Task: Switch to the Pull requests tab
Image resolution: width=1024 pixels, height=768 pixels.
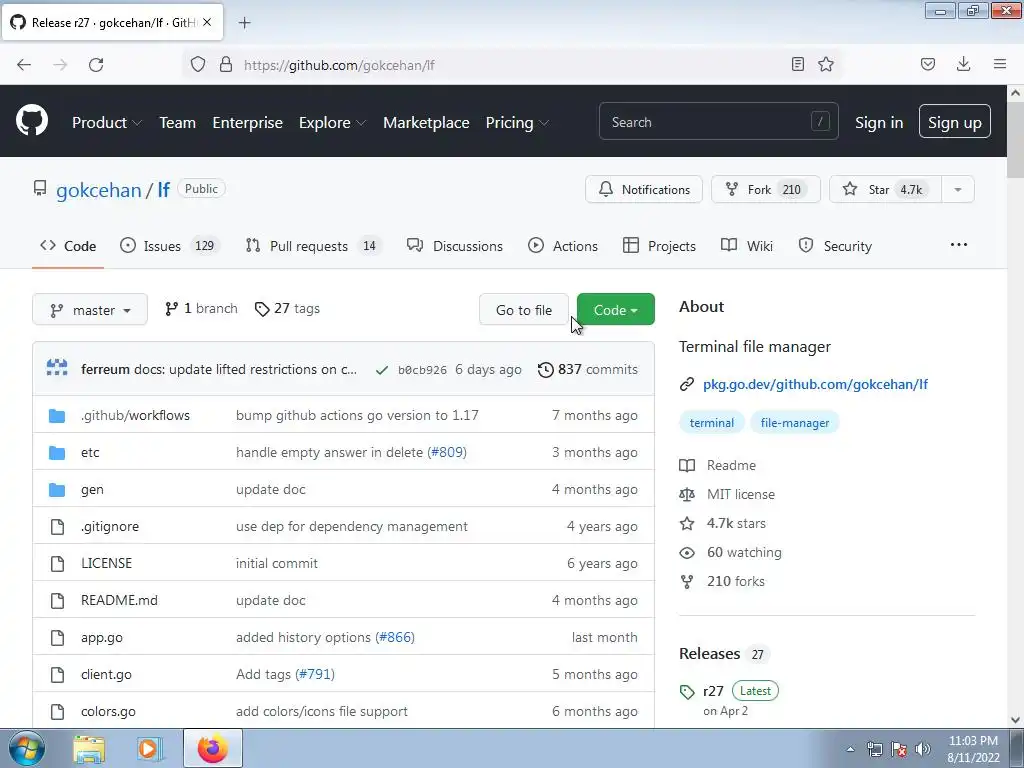Action: click(313, 246)
